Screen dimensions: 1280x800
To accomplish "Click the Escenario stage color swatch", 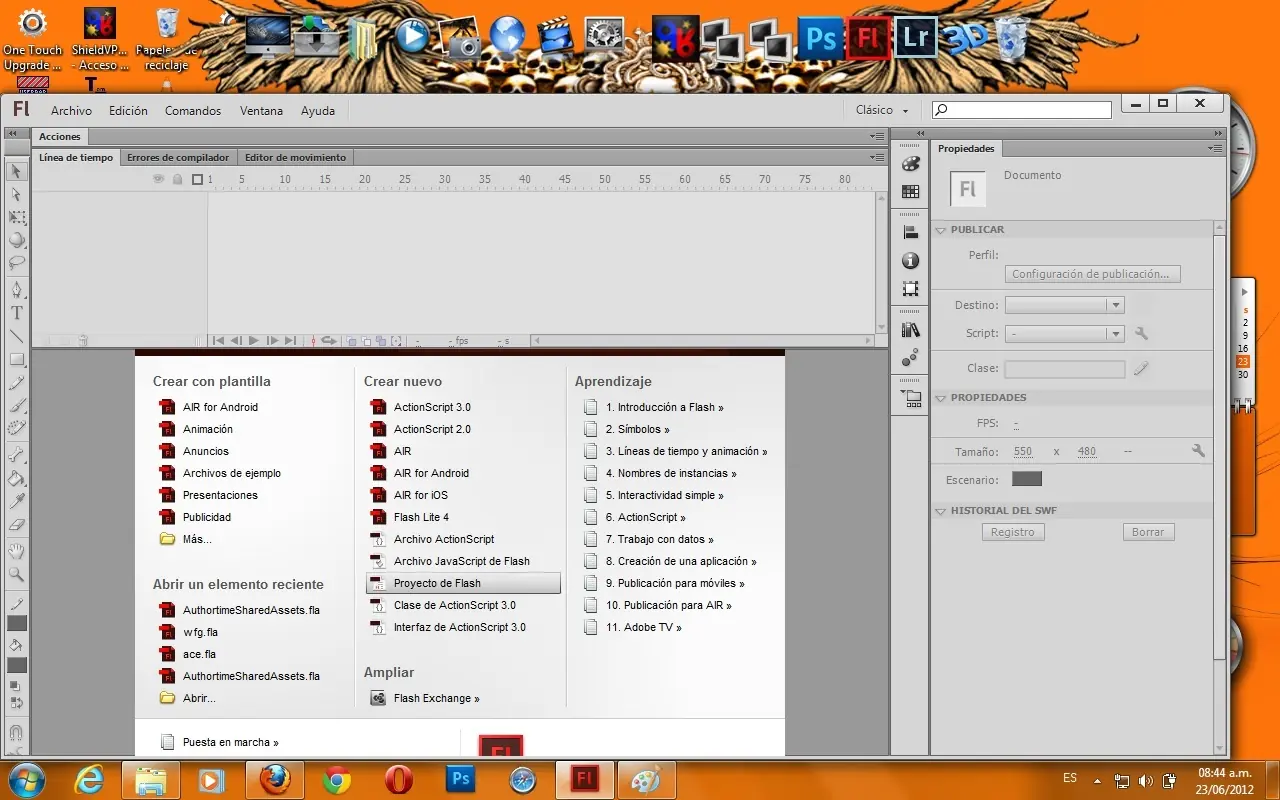I will pyautogui.click(x=1027, y=480).
